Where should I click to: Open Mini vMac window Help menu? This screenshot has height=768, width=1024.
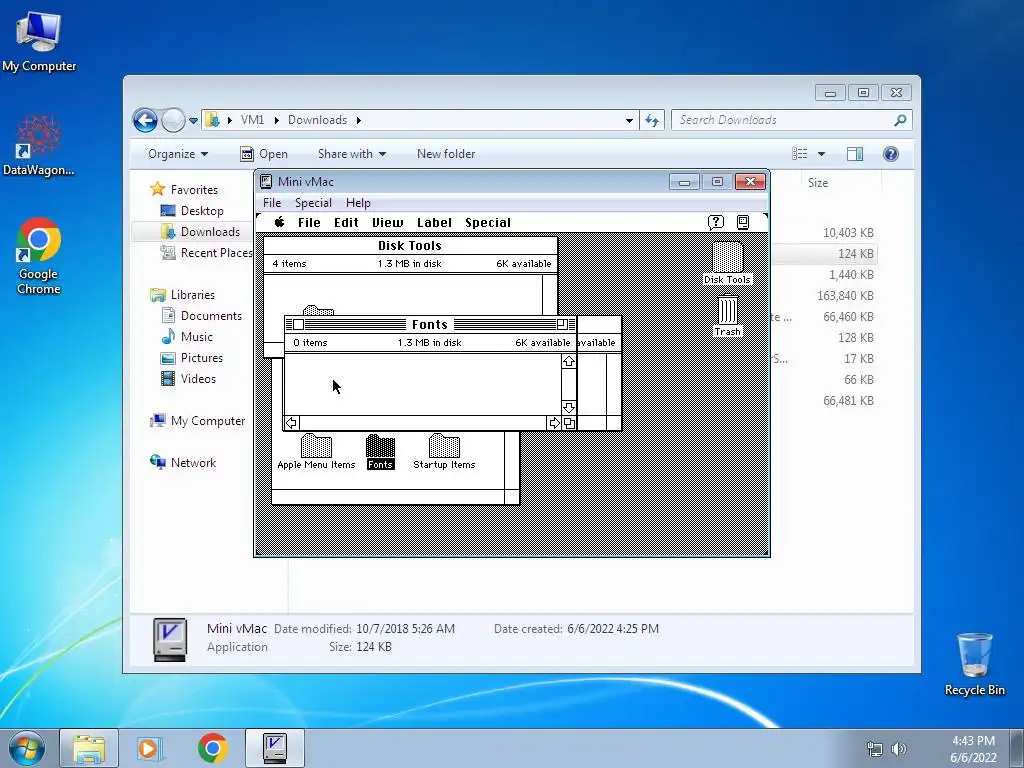[x=358, y=202]
